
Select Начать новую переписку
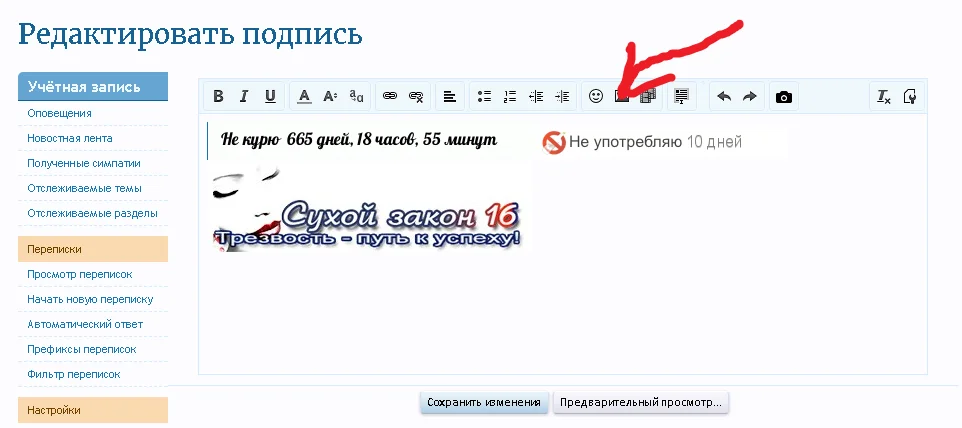[x=90, y=300]
